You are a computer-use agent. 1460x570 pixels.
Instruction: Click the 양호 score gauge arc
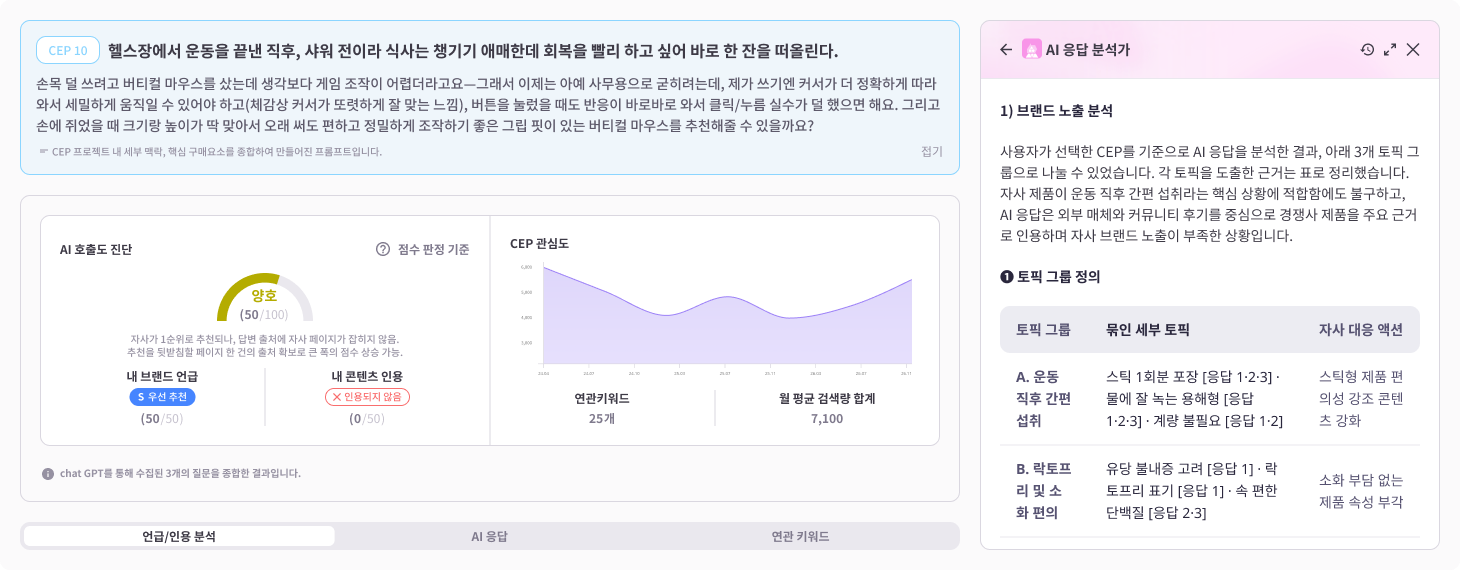tap(265, 296)
